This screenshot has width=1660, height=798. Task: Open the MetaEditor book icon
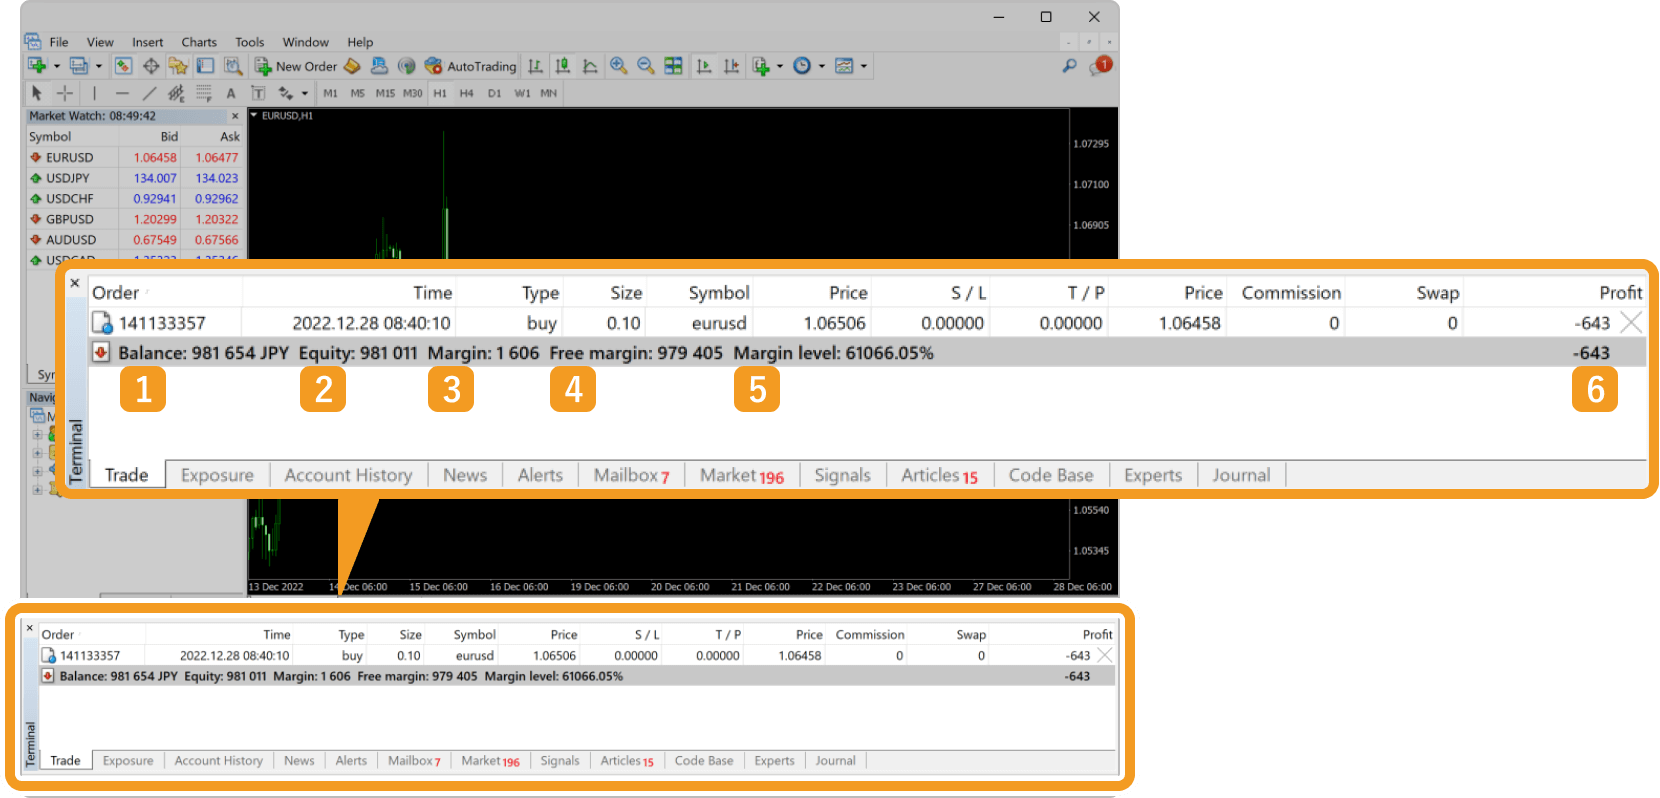click(x=352, y=66)
